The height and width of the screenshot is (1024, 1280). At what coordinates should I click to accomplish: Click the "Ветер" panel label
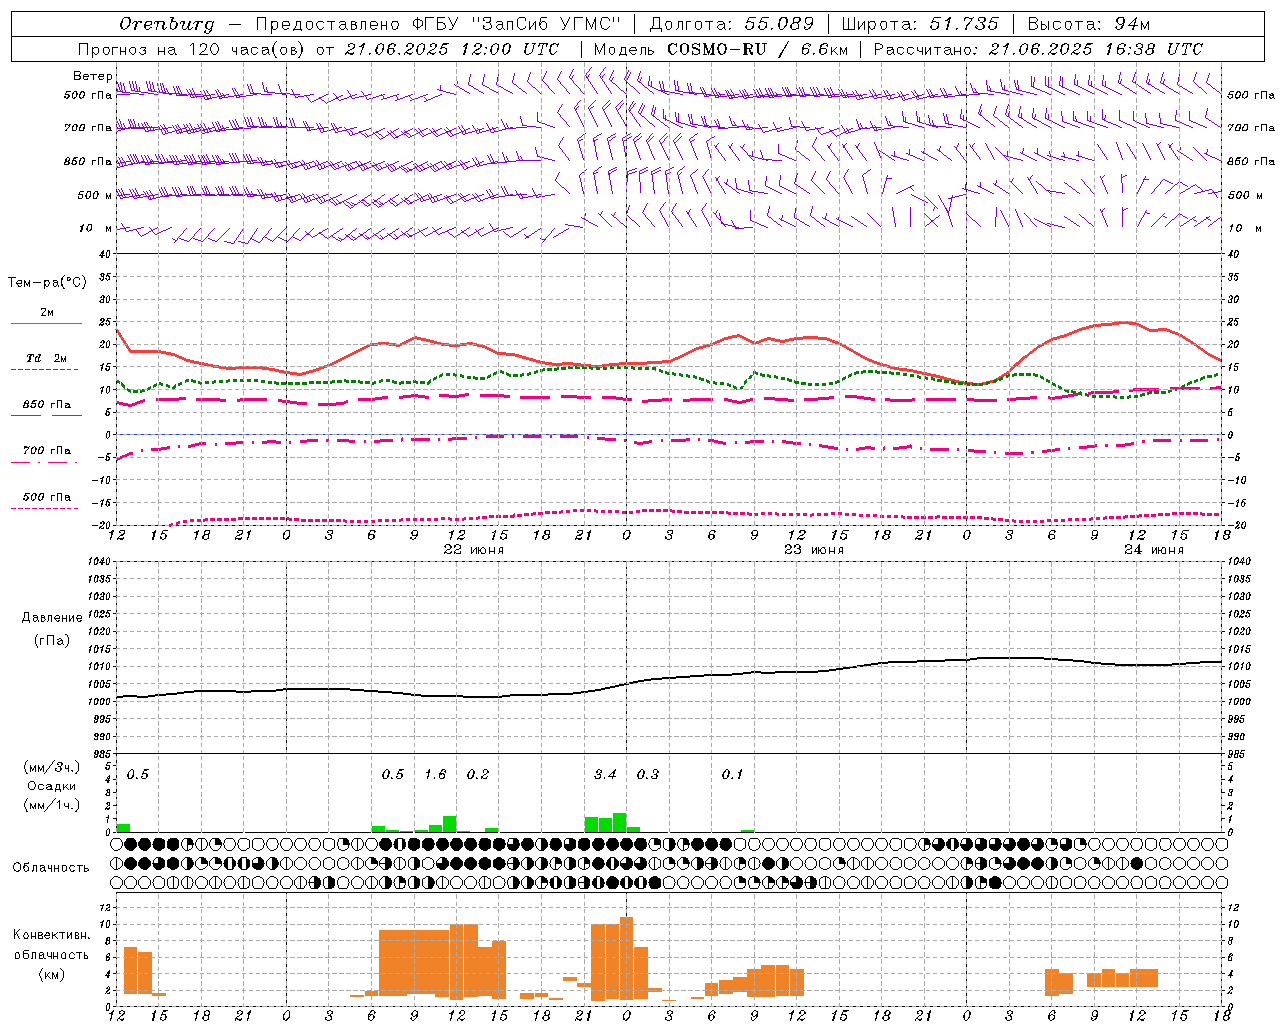coord(92,76)
